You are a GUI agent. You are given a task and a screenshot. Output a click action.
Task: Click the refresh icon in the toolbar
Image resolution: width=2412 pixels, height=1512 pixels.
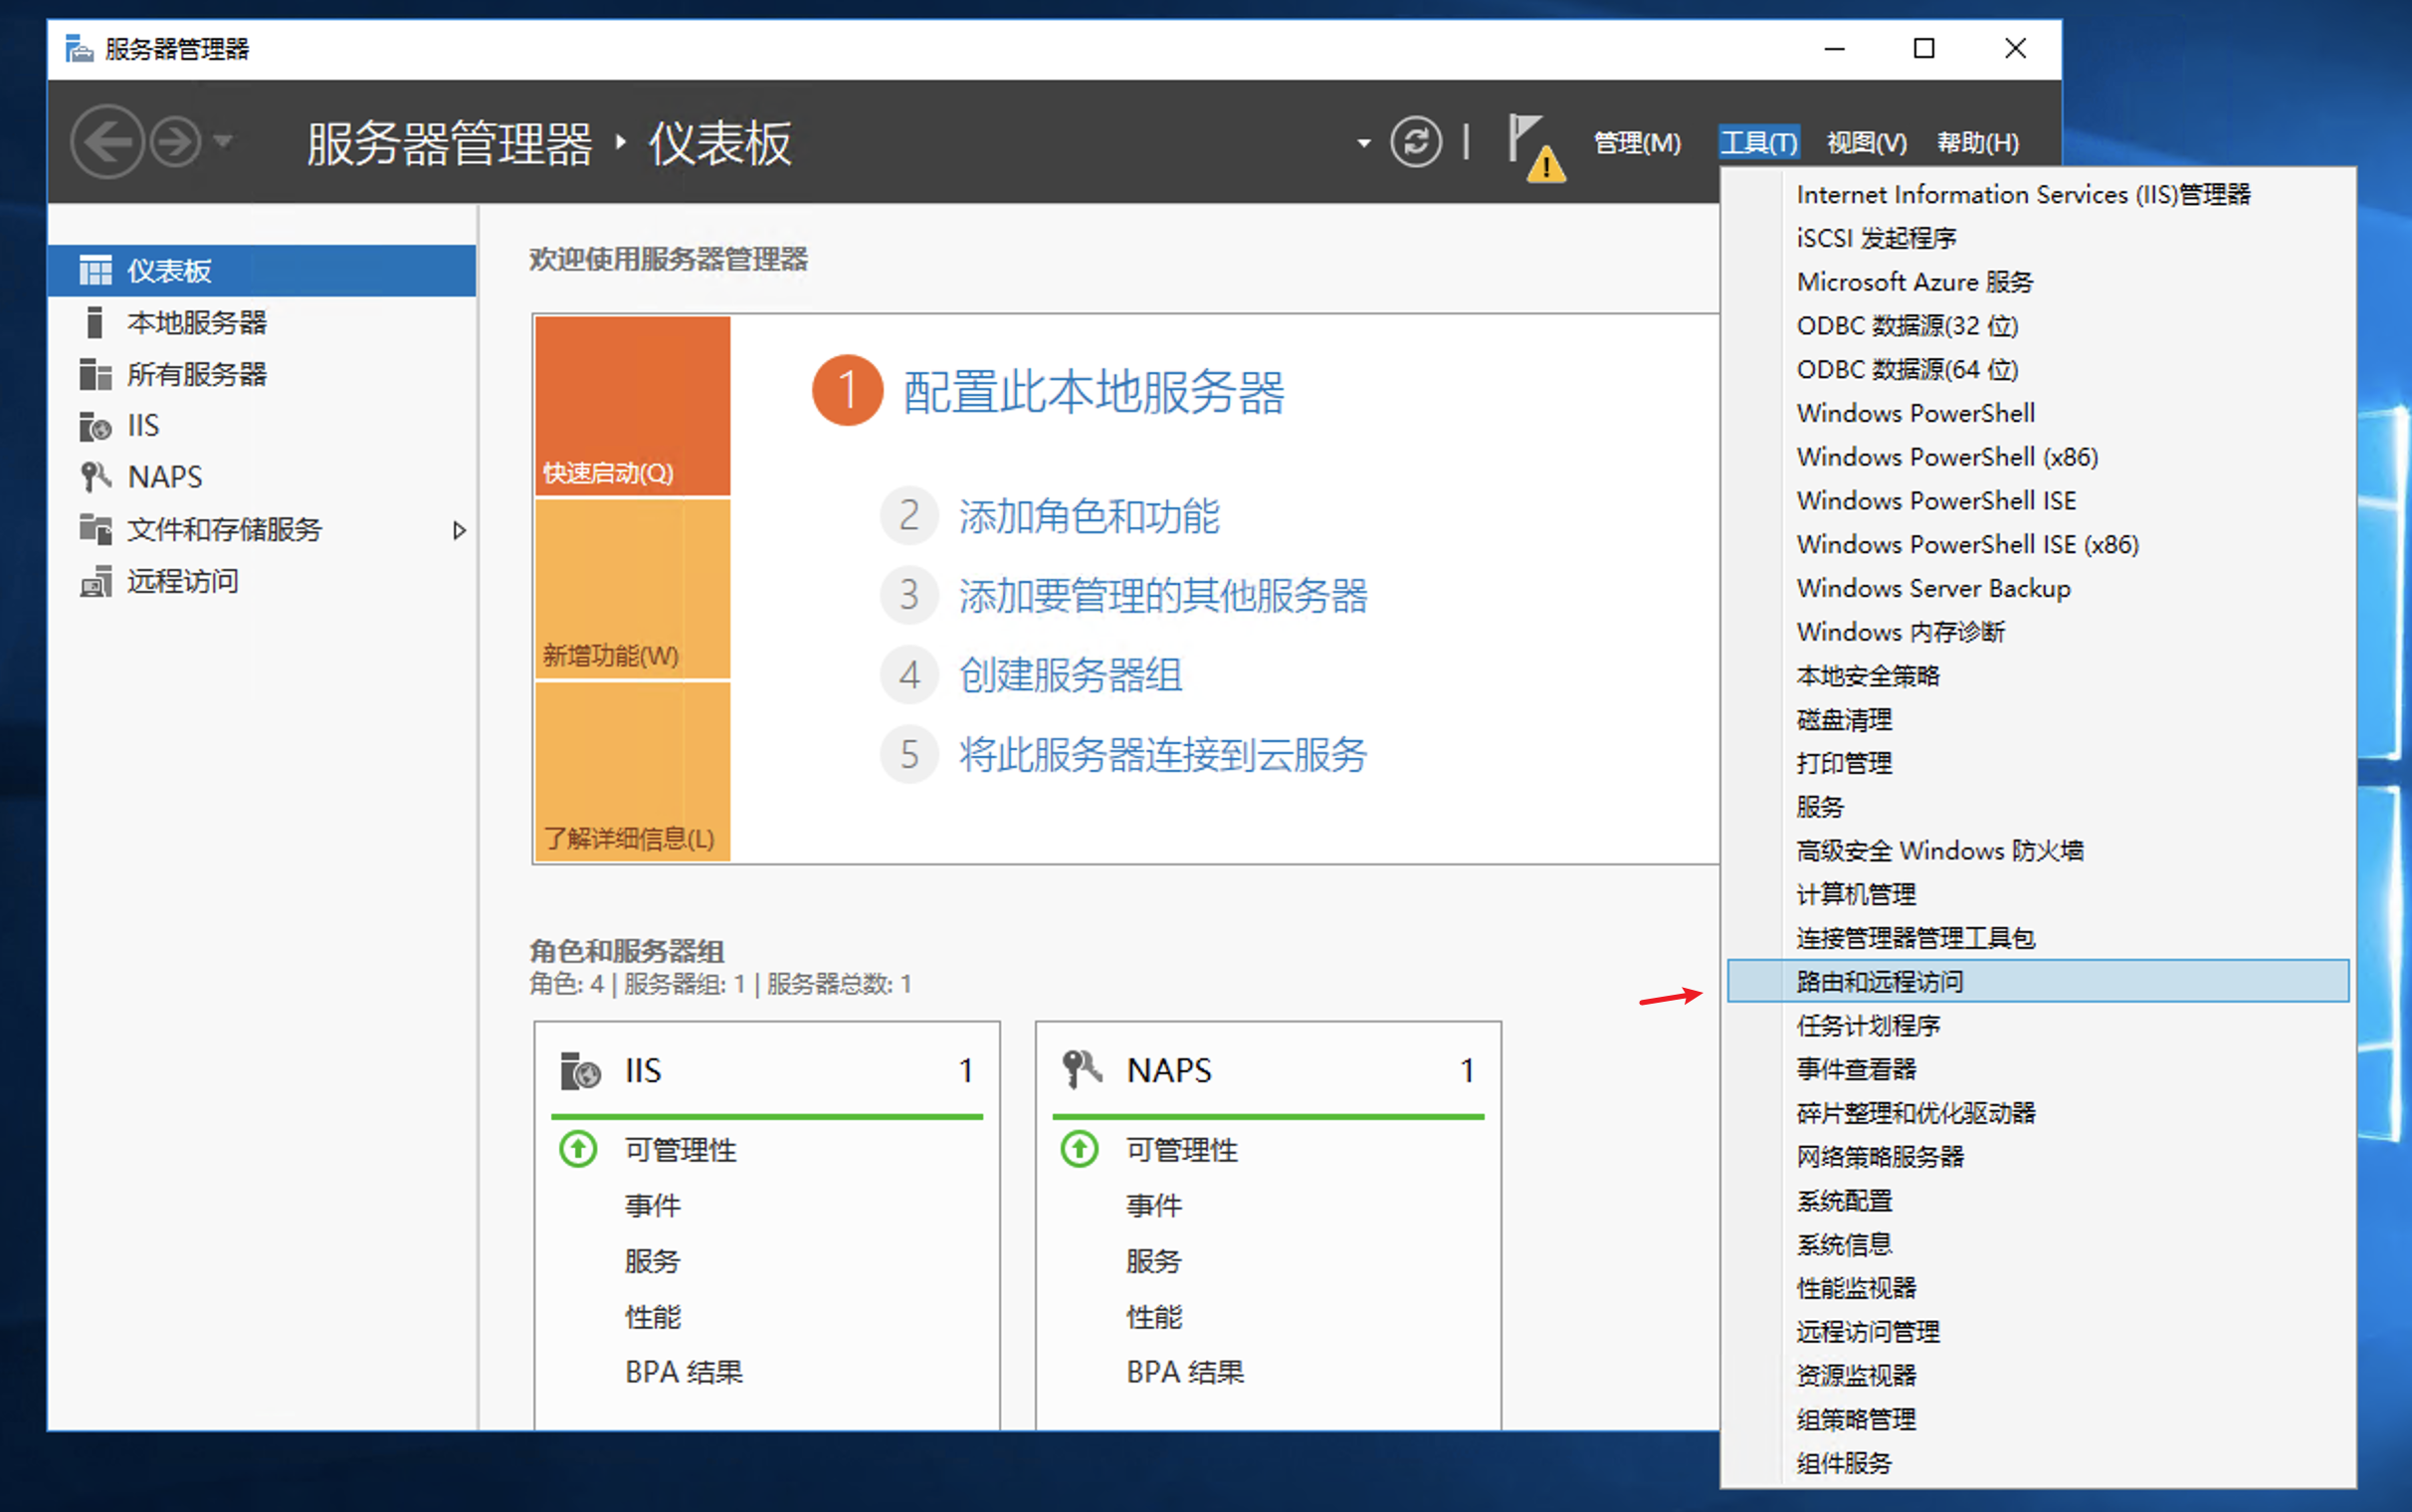tap(1416, 142)
